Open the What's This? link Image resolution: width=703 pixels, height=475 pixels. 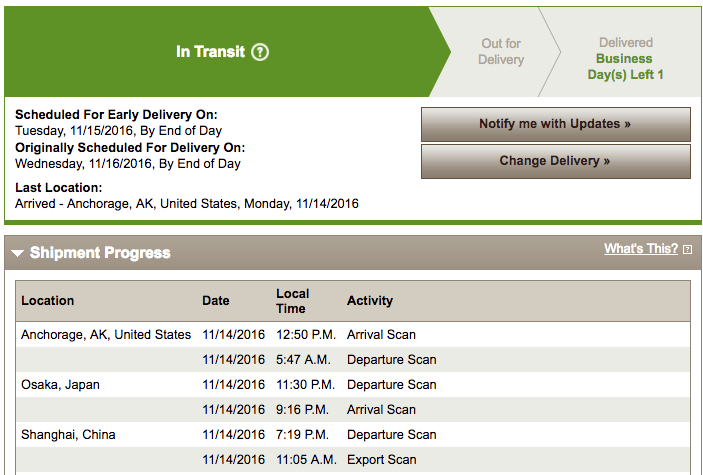[x=640, y=249]
